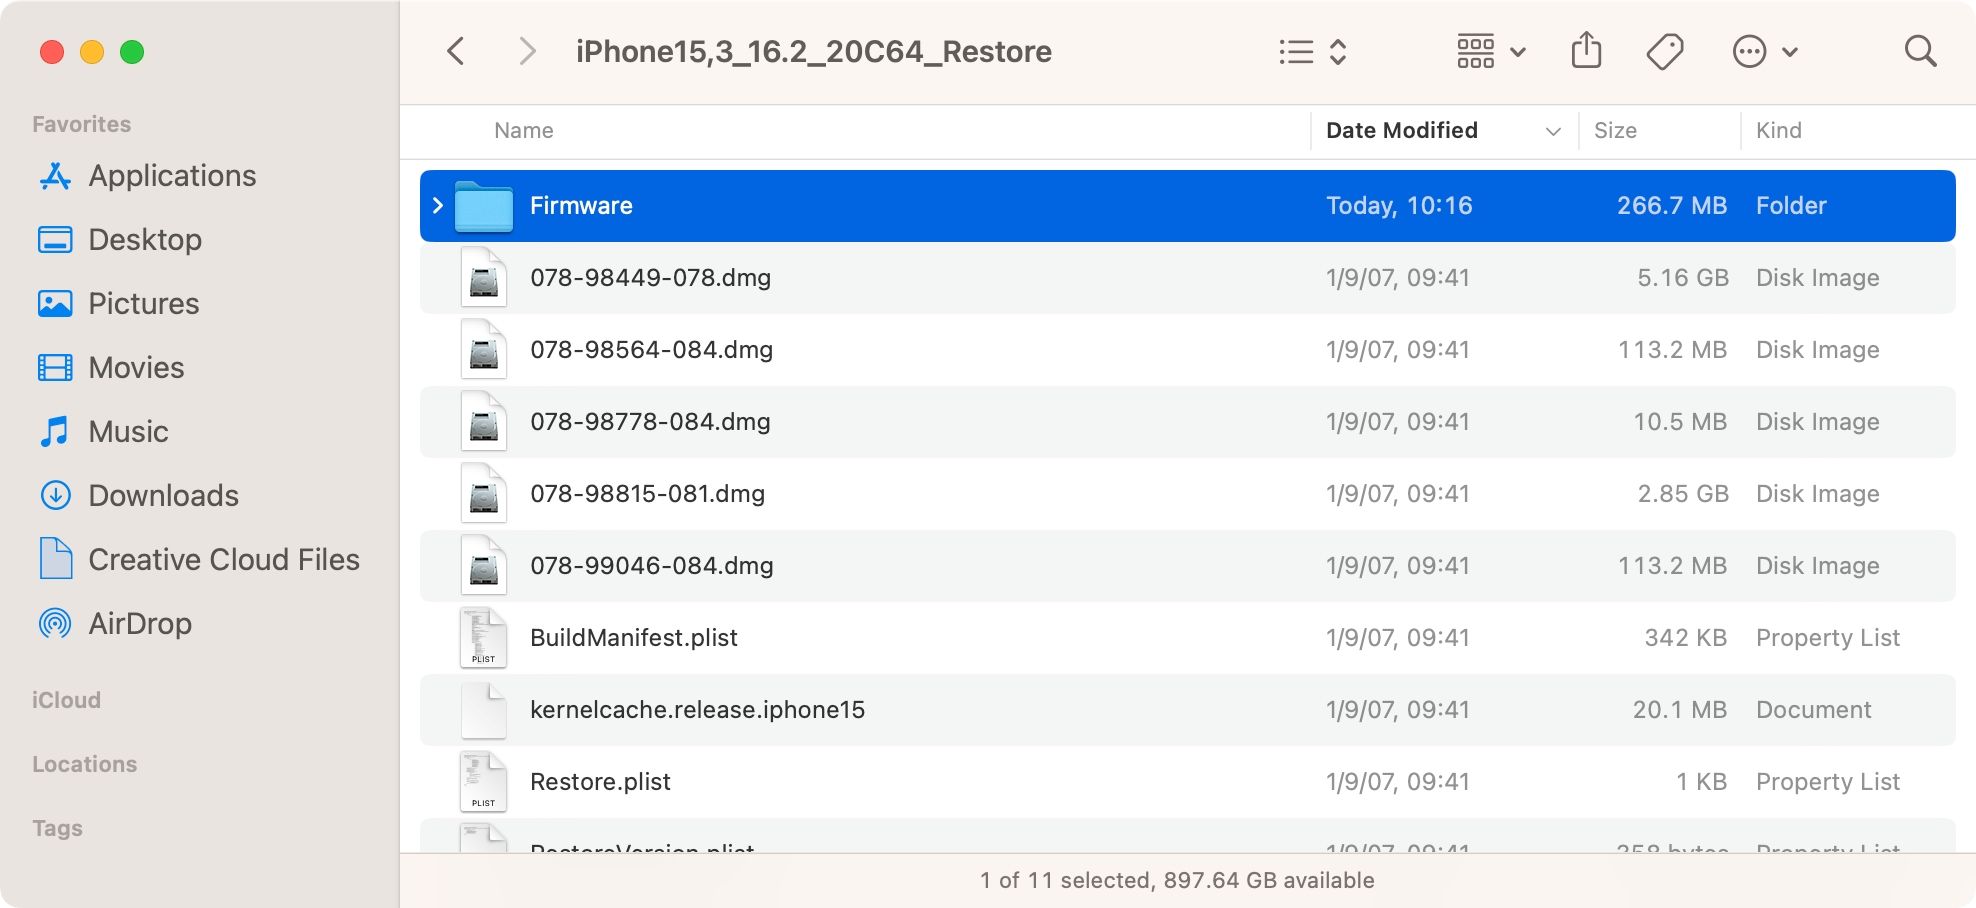Sort files by the Size column
The width and height of the screenshot is (1976, 908).
pos(1615,131)
